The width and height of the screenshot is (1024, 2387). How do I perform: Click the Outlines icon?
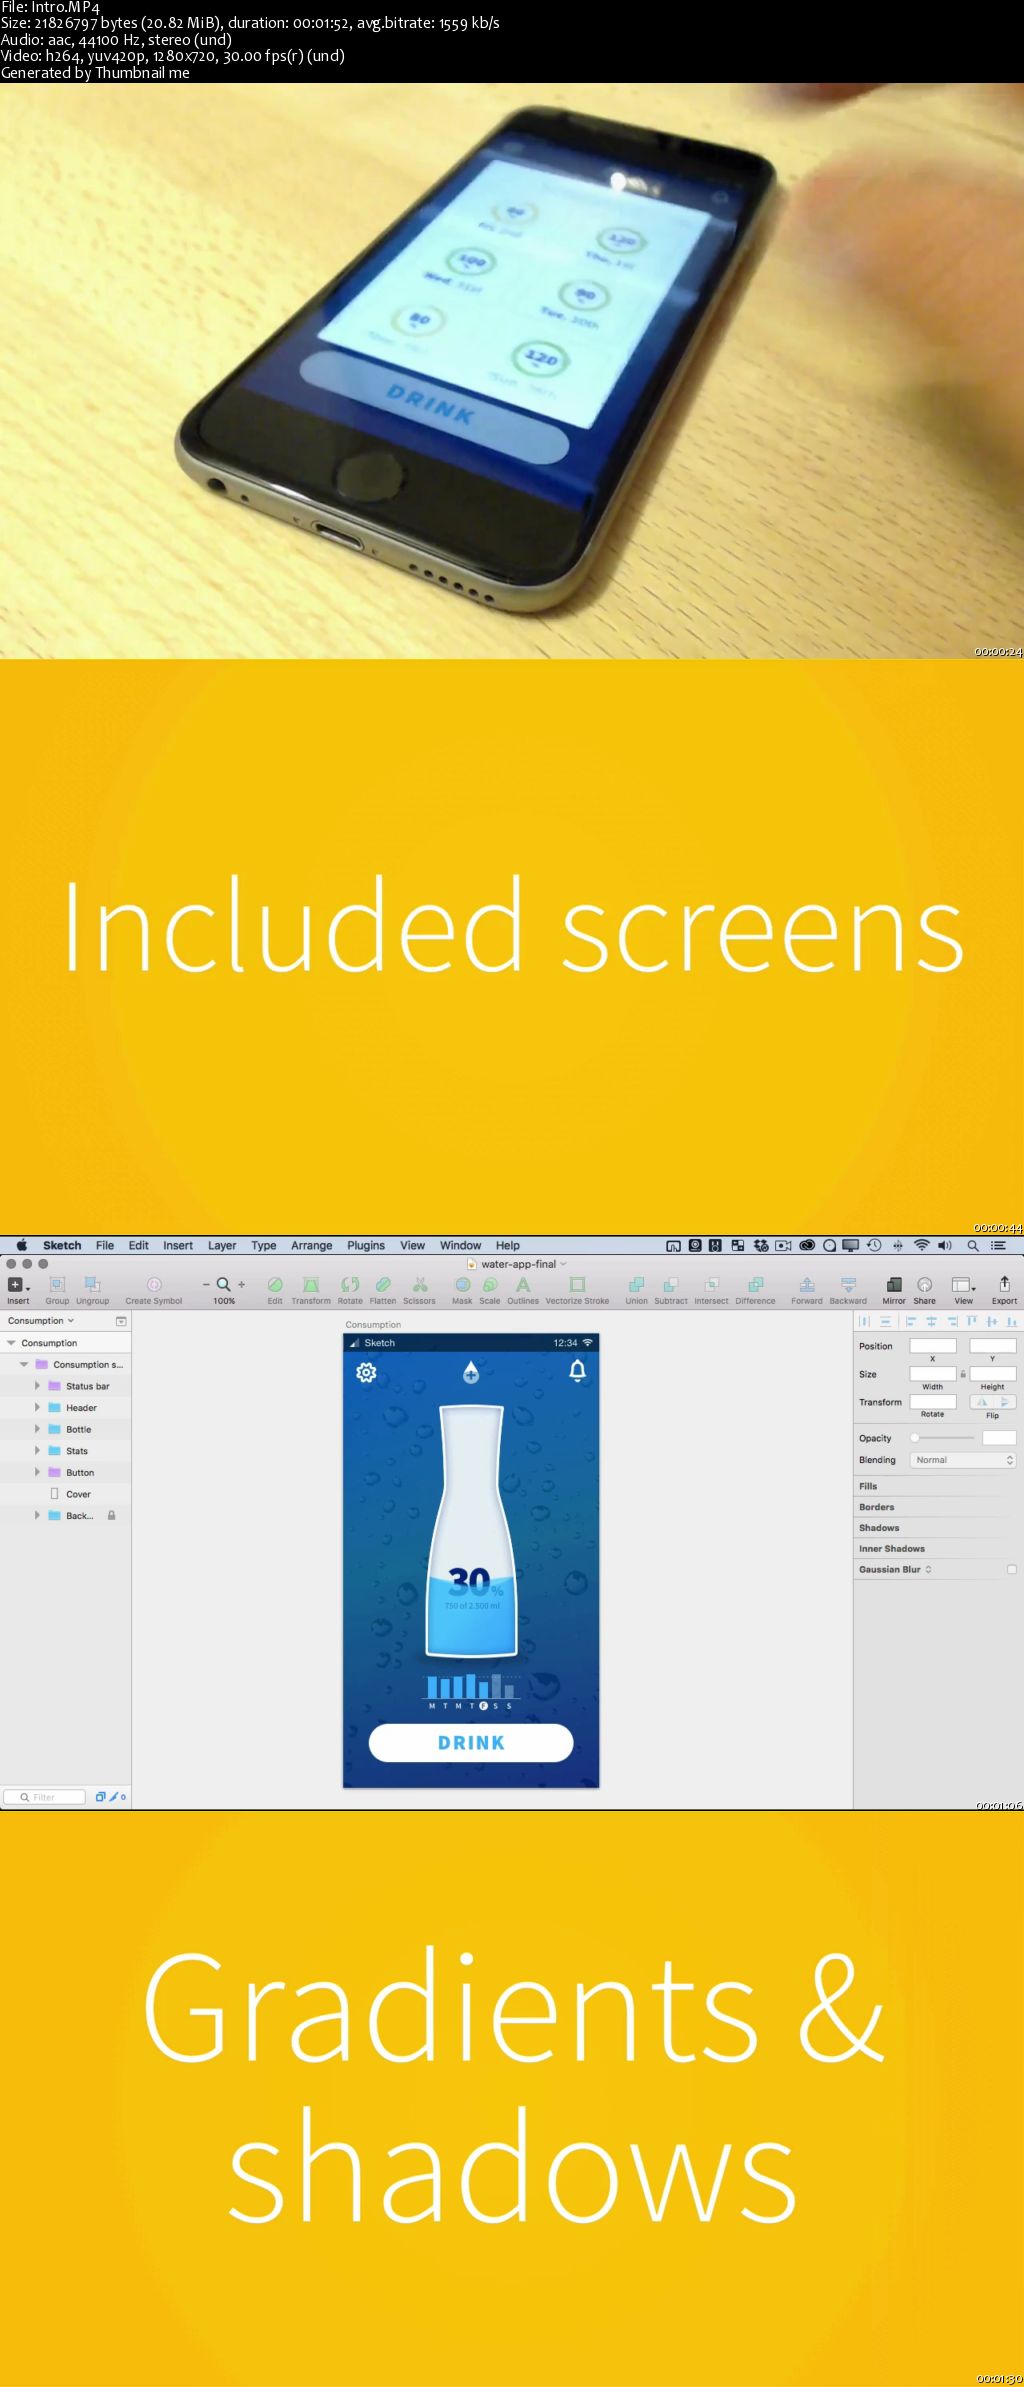[523, 1285]
